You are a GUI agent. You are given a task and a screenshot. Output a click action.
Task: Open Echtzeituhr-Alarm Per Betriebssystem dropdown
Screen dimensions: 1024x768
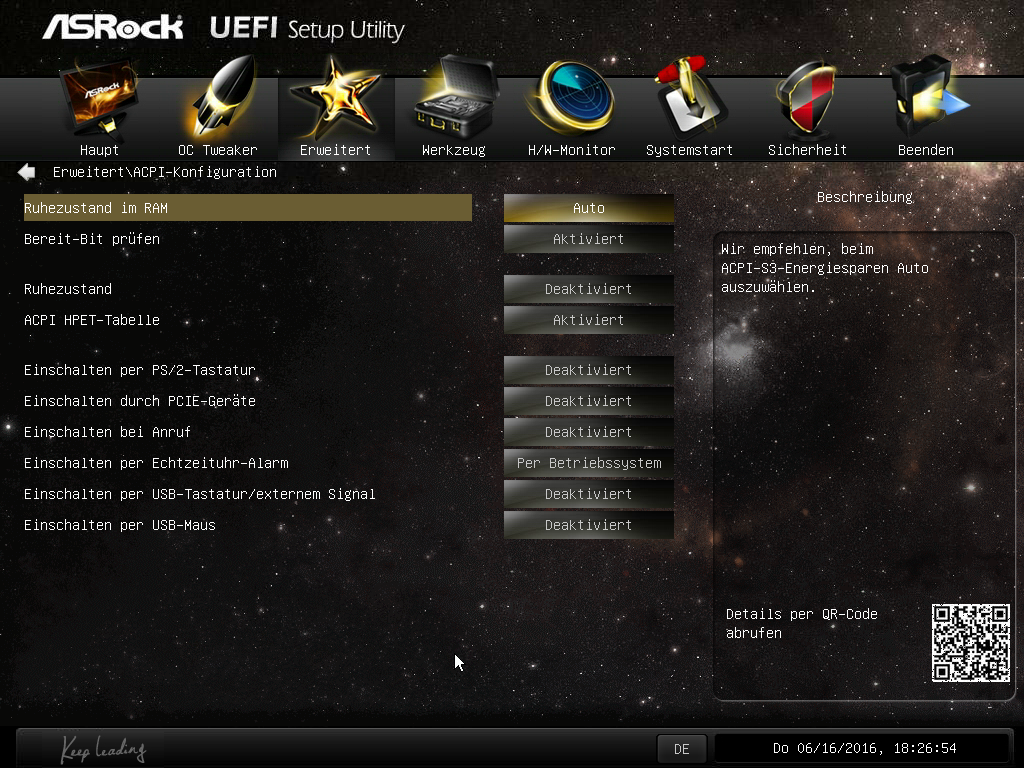click(588, 463)
